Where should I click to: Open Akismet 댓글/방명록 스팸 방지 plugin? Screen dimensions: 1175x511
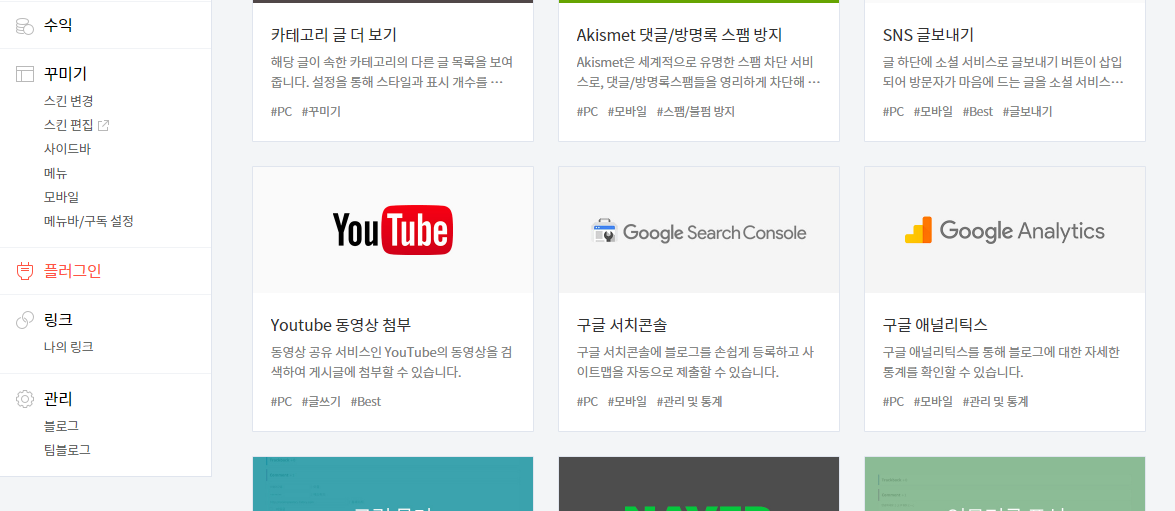680,35
